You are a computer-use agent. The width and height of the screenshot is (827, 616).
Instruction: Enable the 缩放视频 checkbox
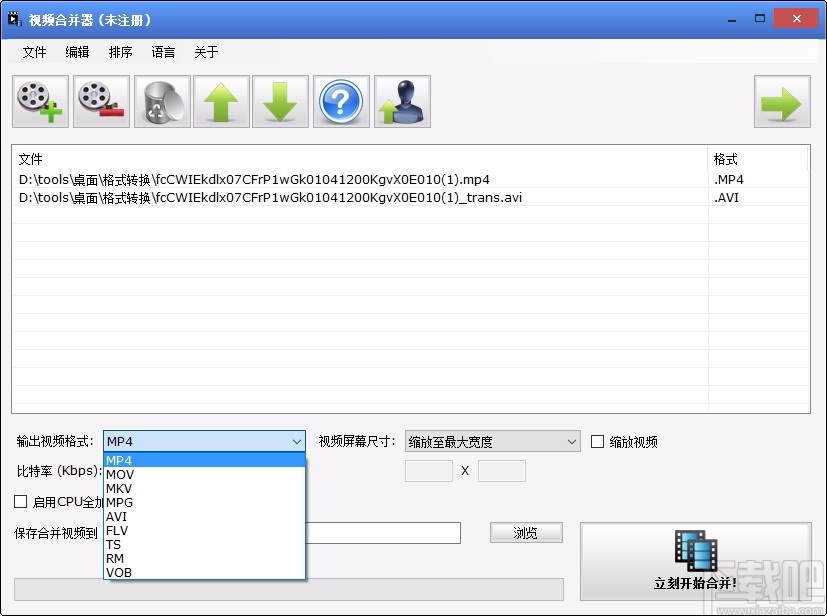point(596,441)
